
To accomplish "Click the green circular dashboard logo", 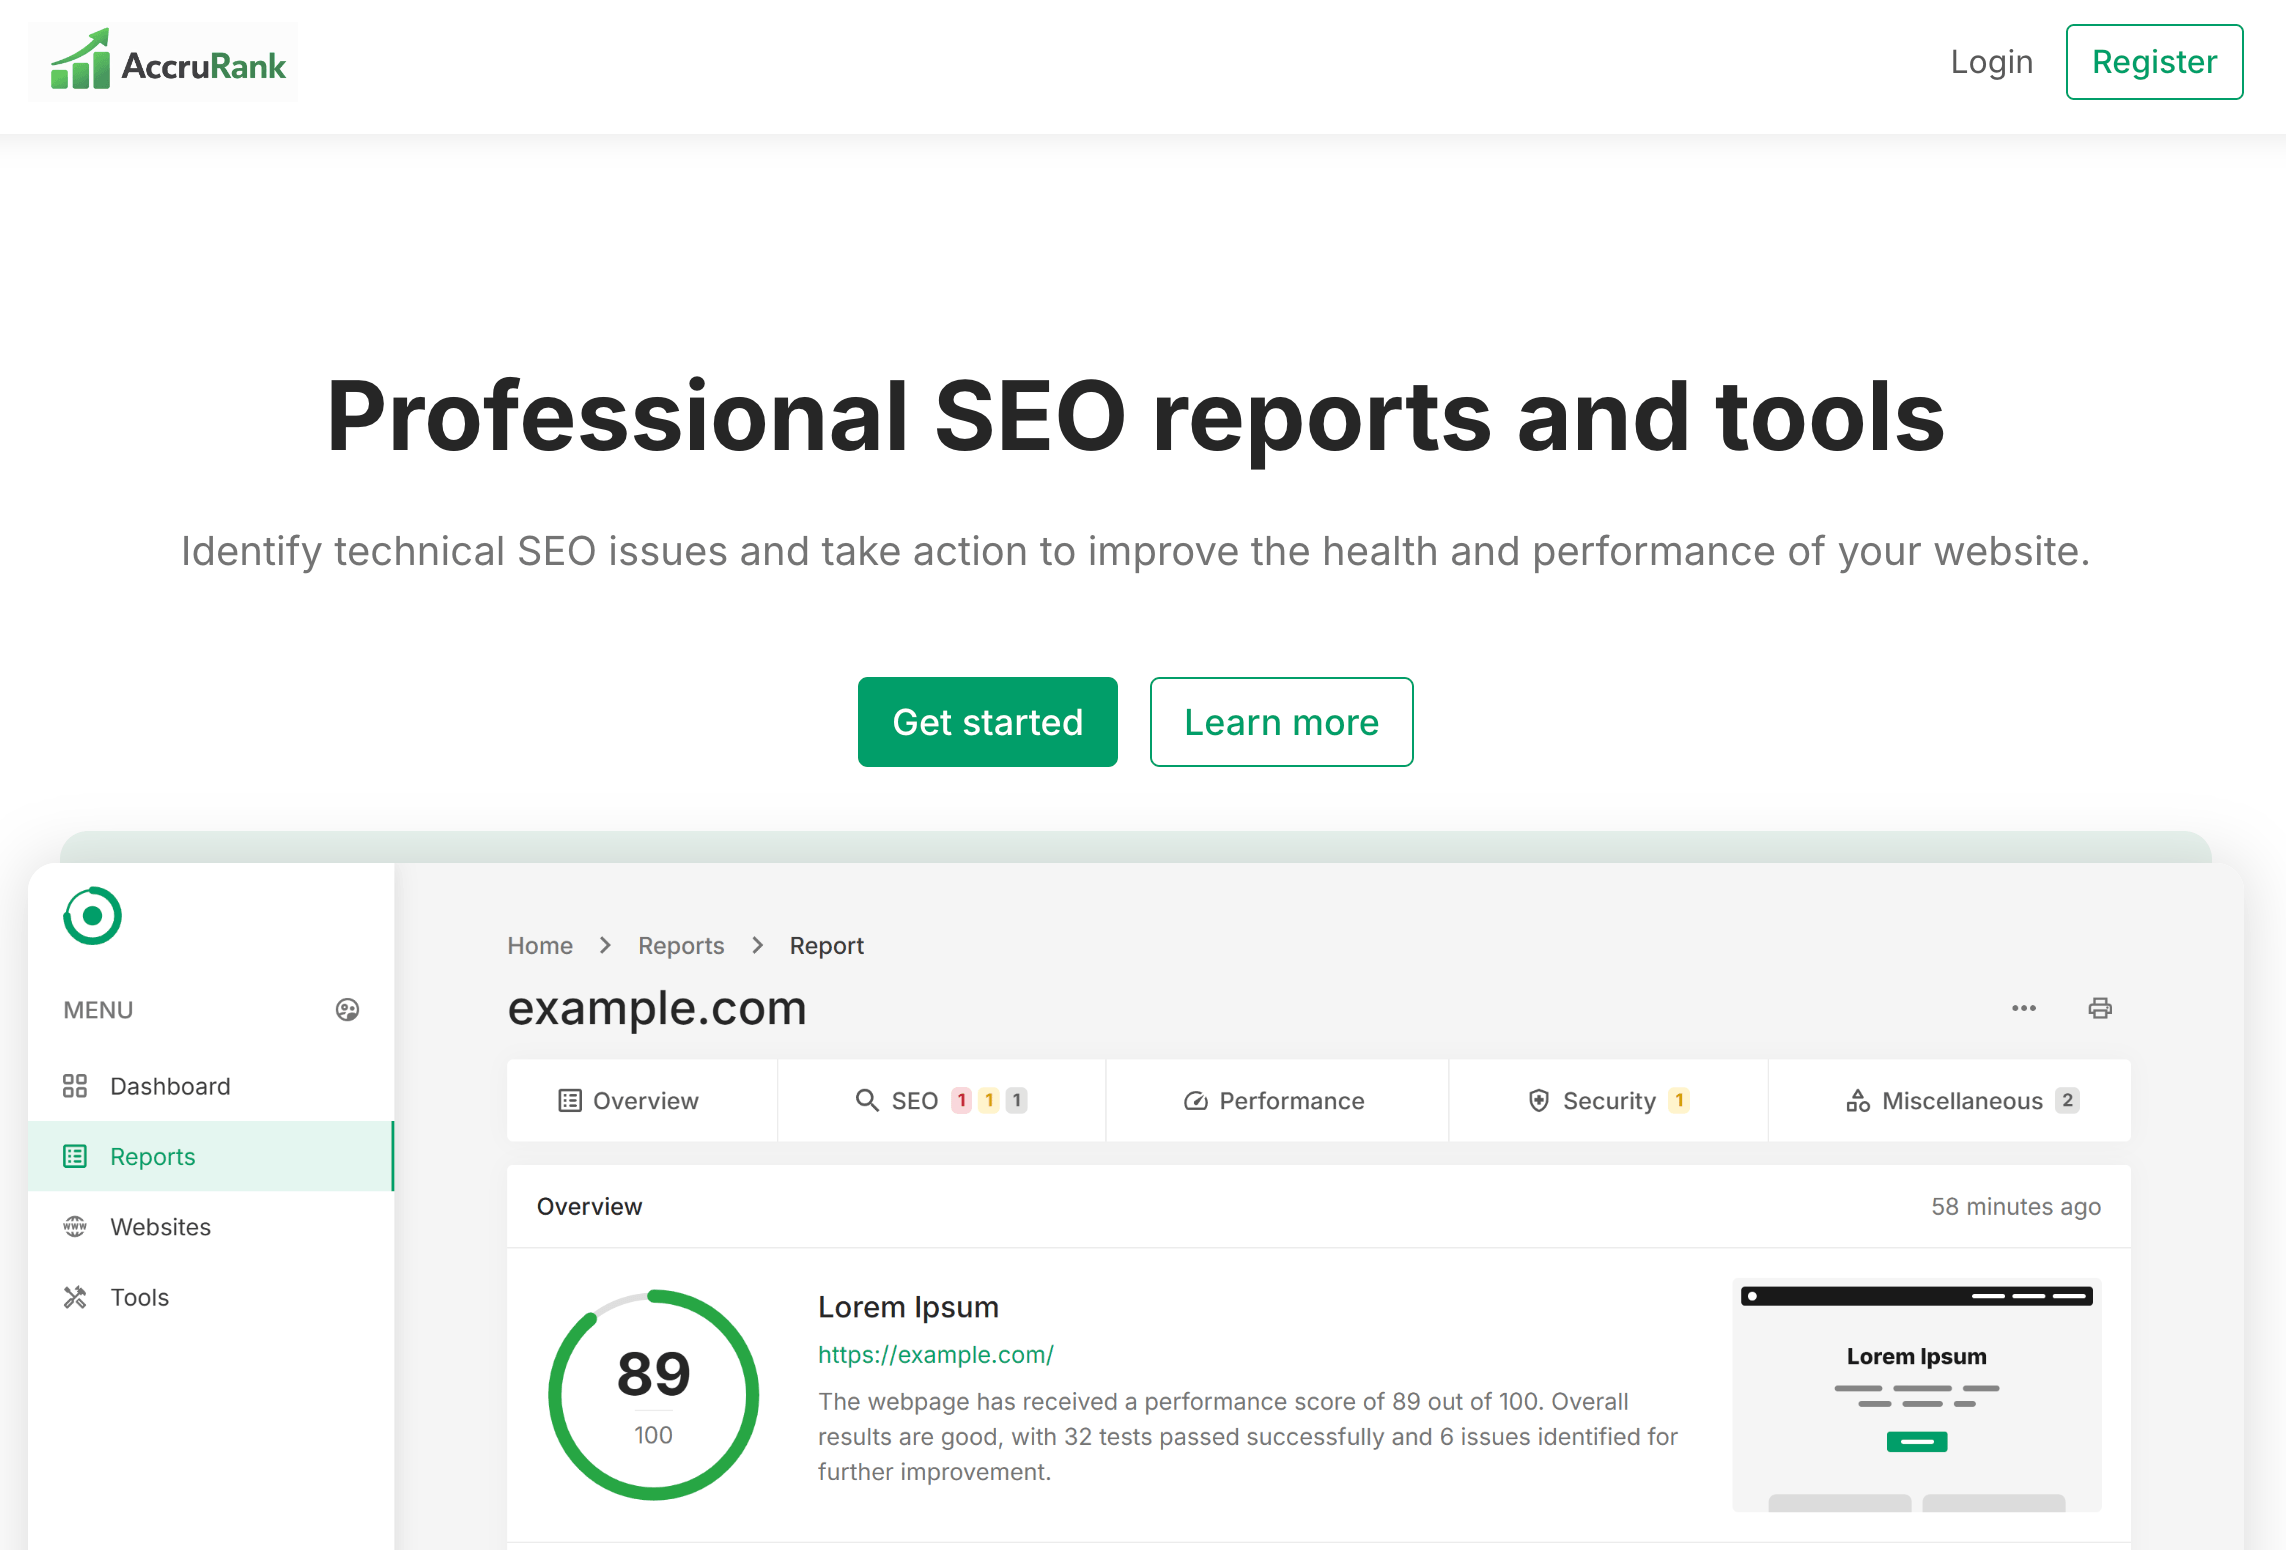I will (93, 915).
